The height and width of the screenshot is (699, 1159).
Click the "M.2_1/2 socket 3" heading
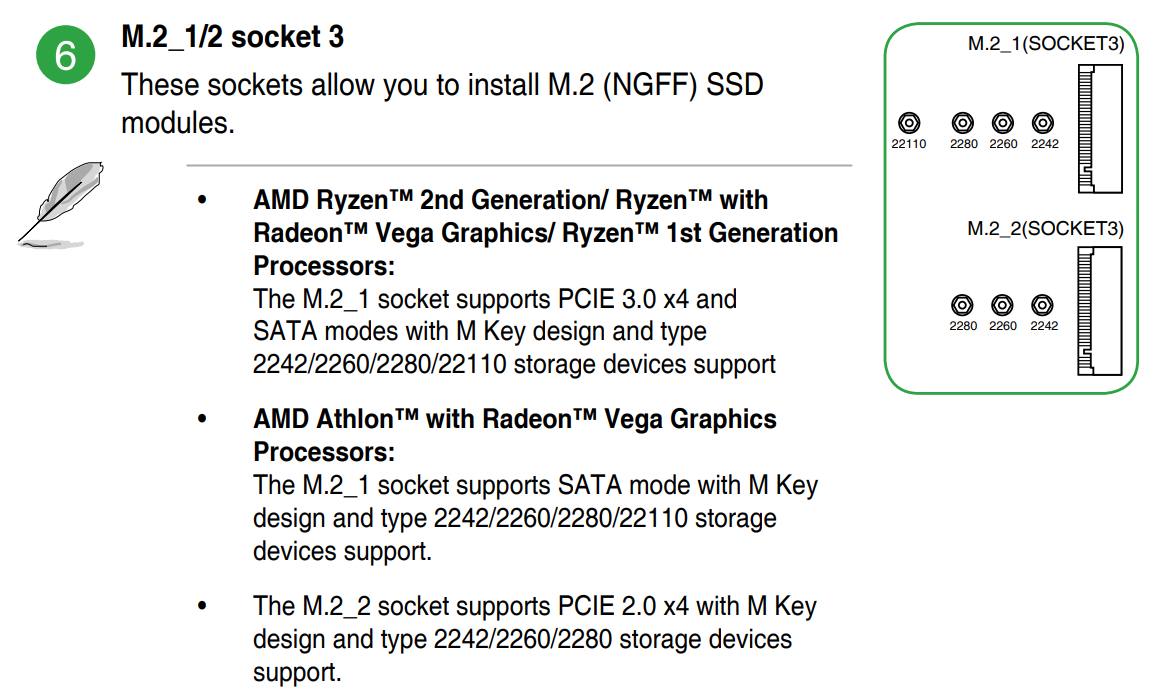232,38
